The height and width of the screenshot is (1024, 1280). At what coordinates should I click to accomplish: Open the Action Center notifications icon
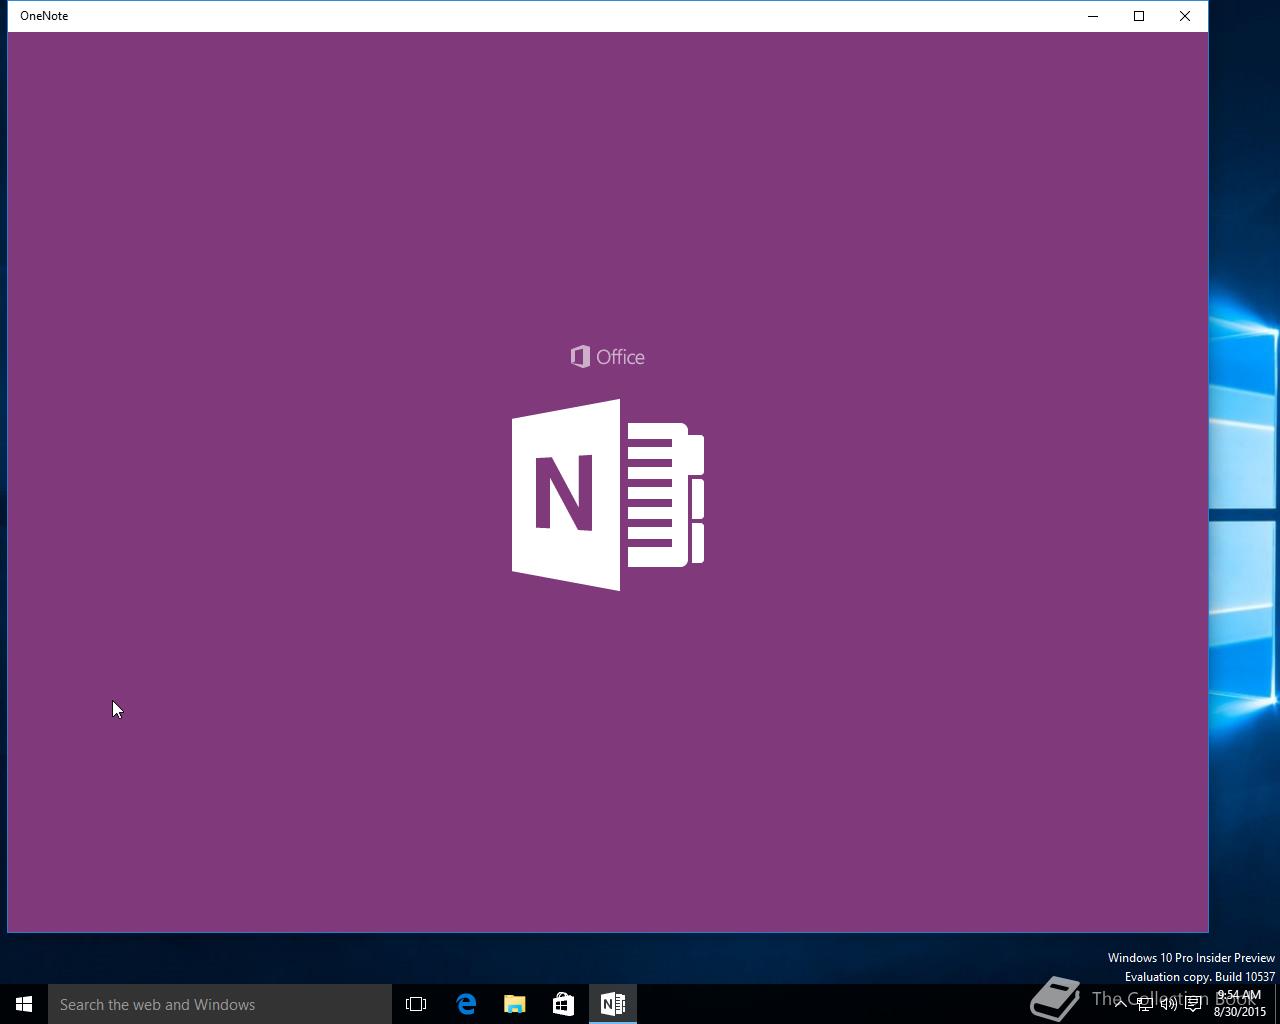tap(1193, 1004)
